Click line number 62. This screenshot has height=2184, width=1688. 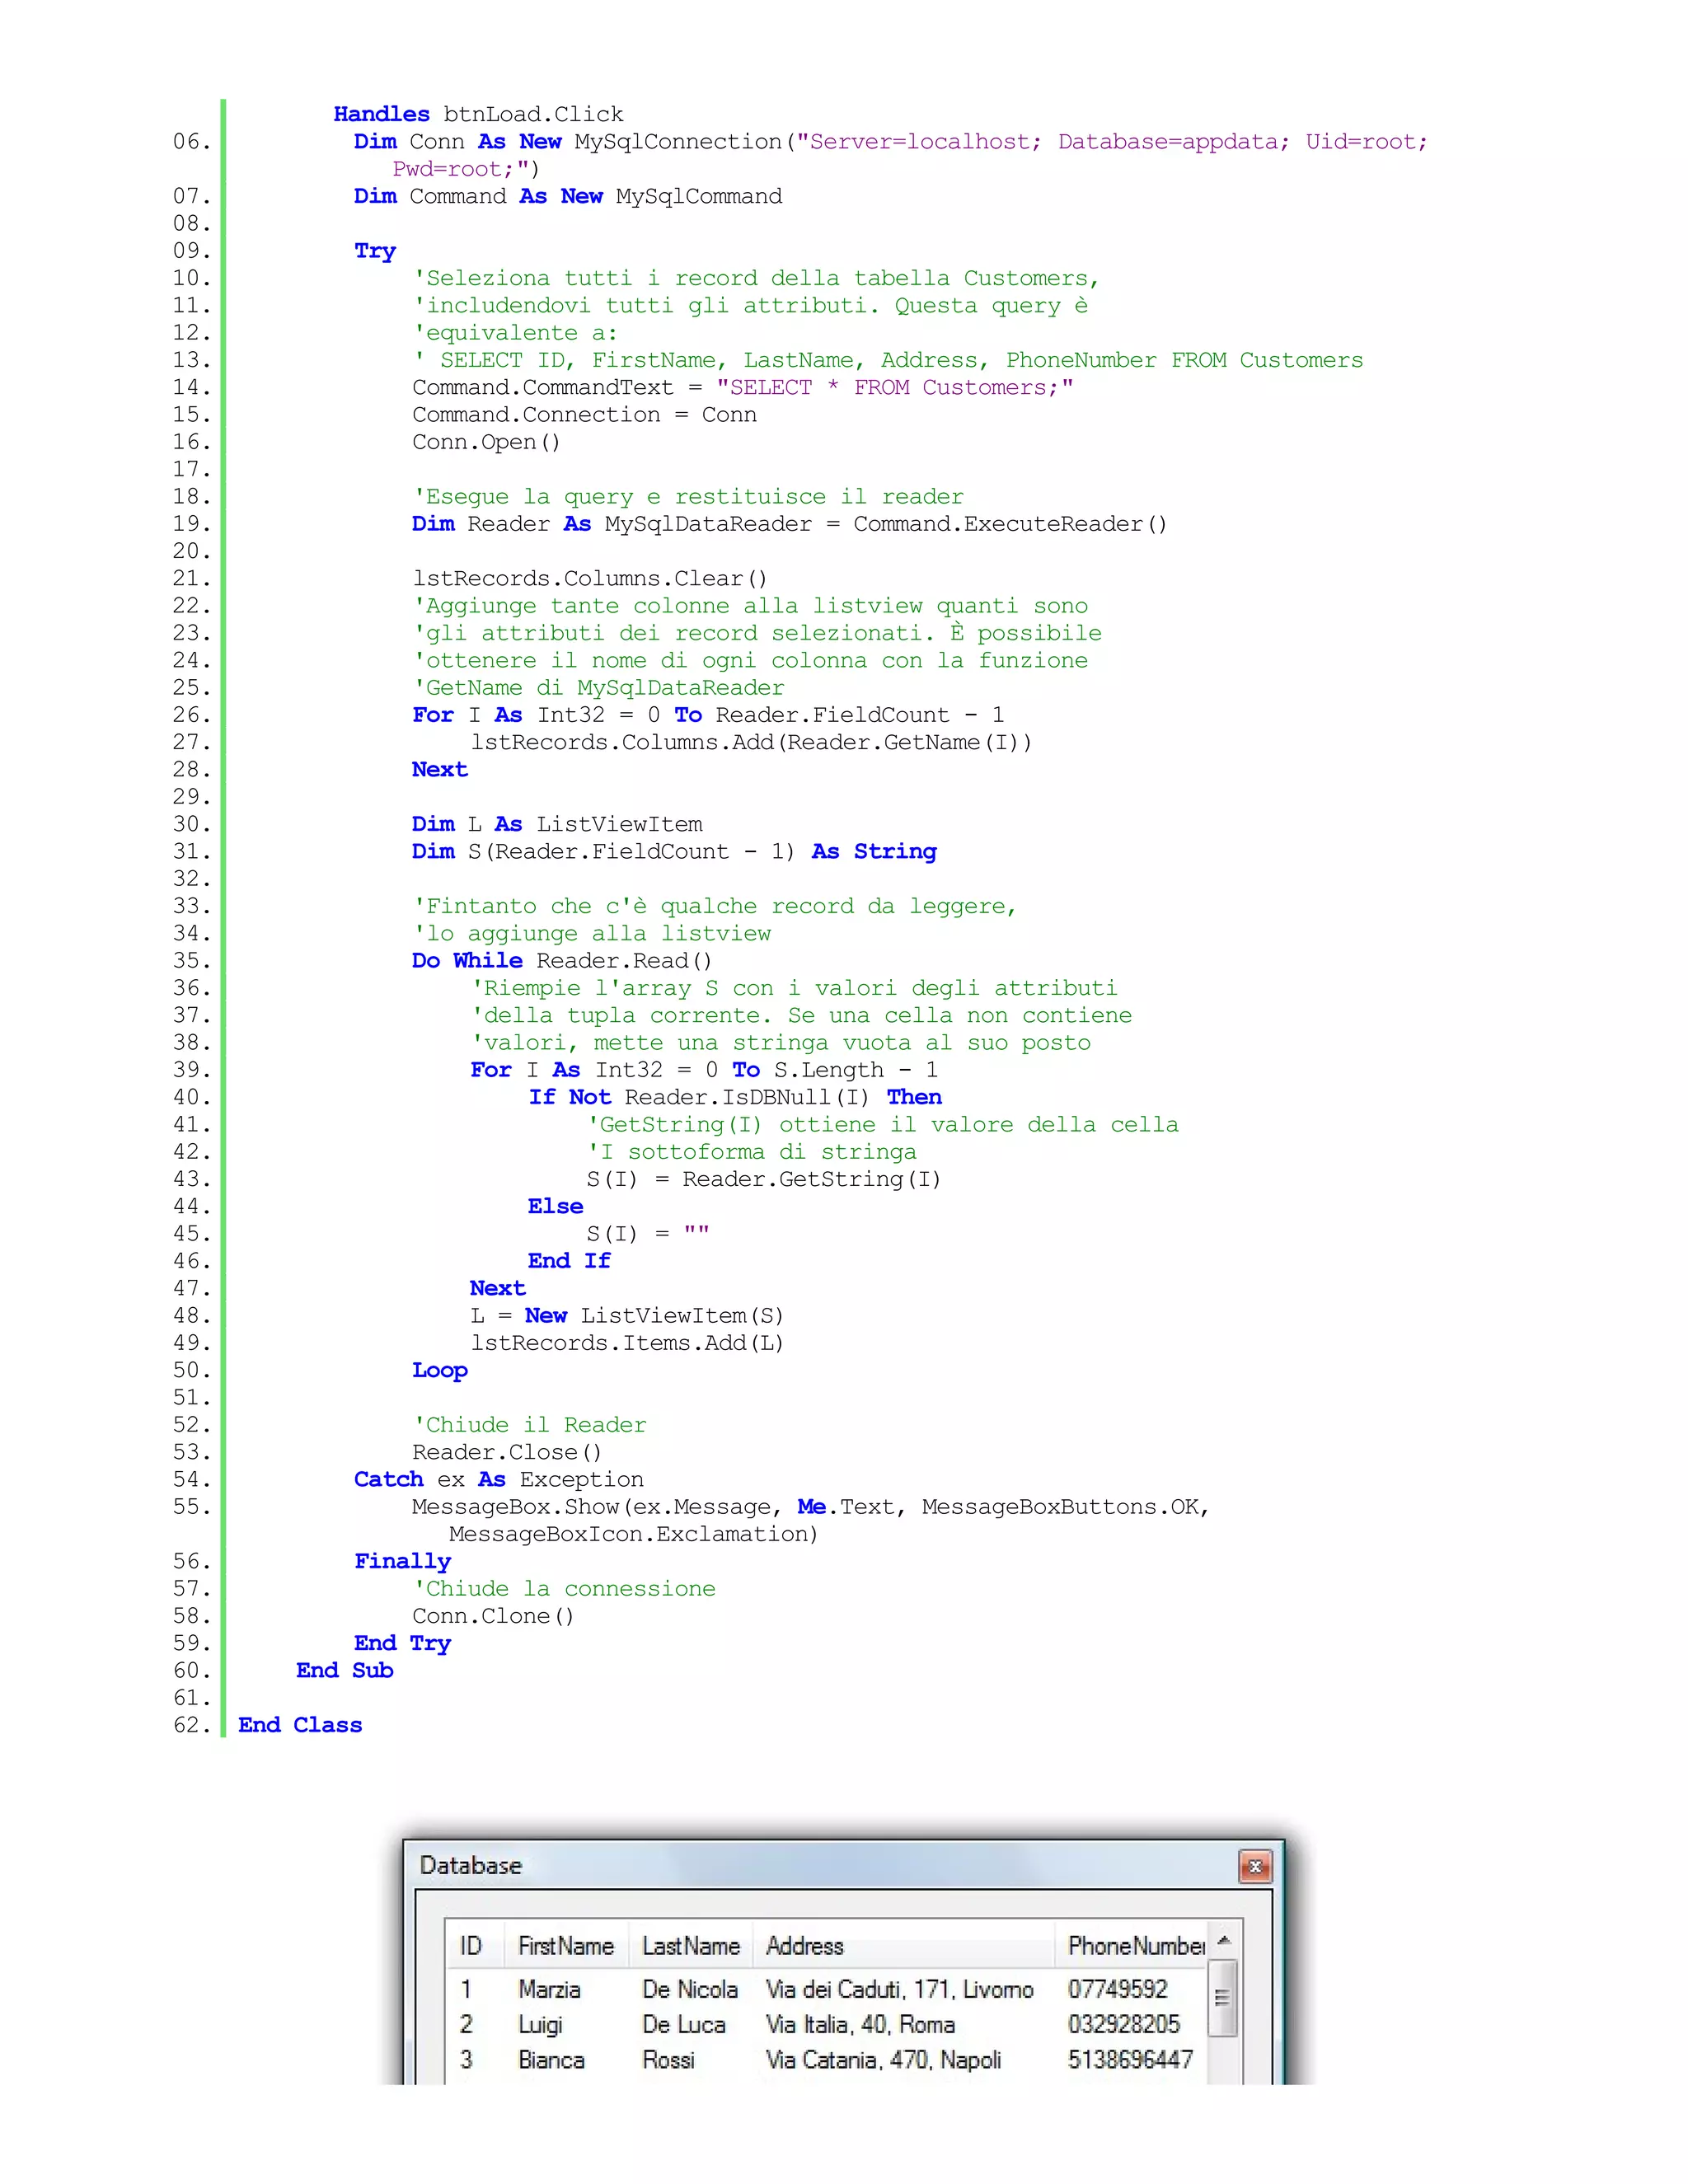point(191,1725)
